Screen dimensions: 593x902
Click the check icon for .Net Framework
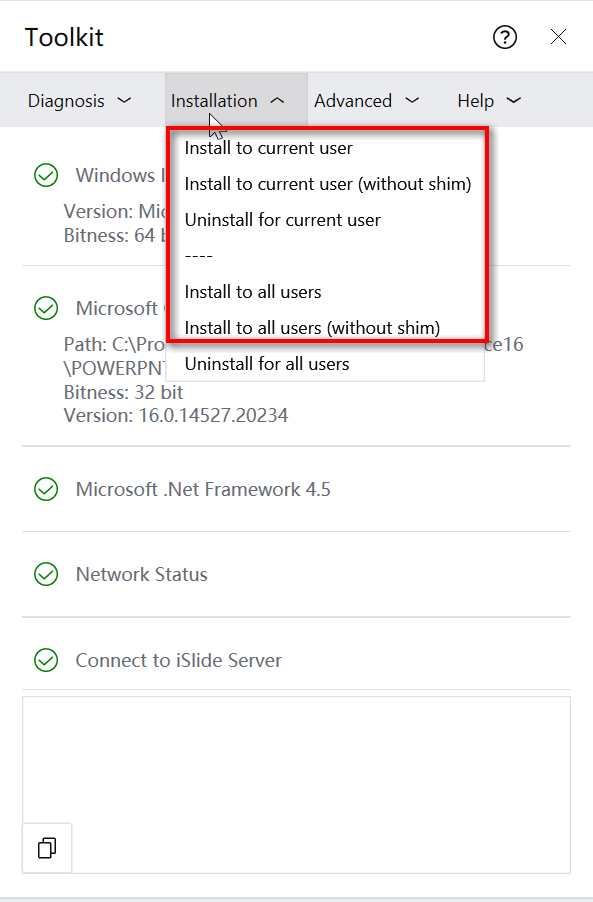[x=46, y=489]
